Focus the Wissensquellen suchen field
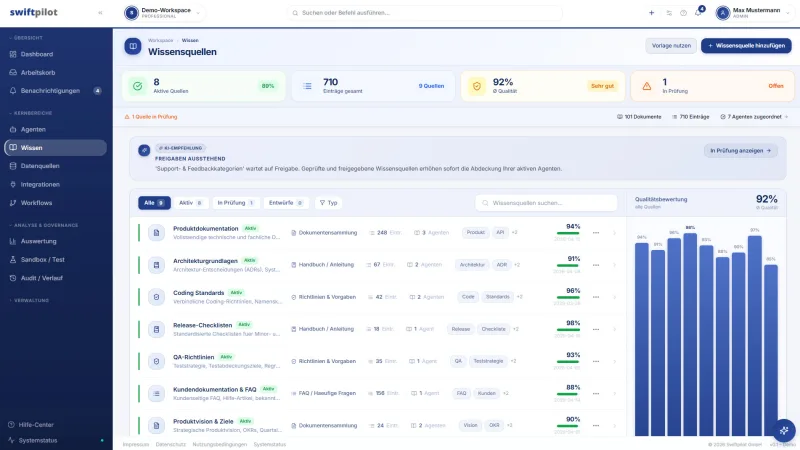Viewport: 800px width, 450px height. click(546, 203)
